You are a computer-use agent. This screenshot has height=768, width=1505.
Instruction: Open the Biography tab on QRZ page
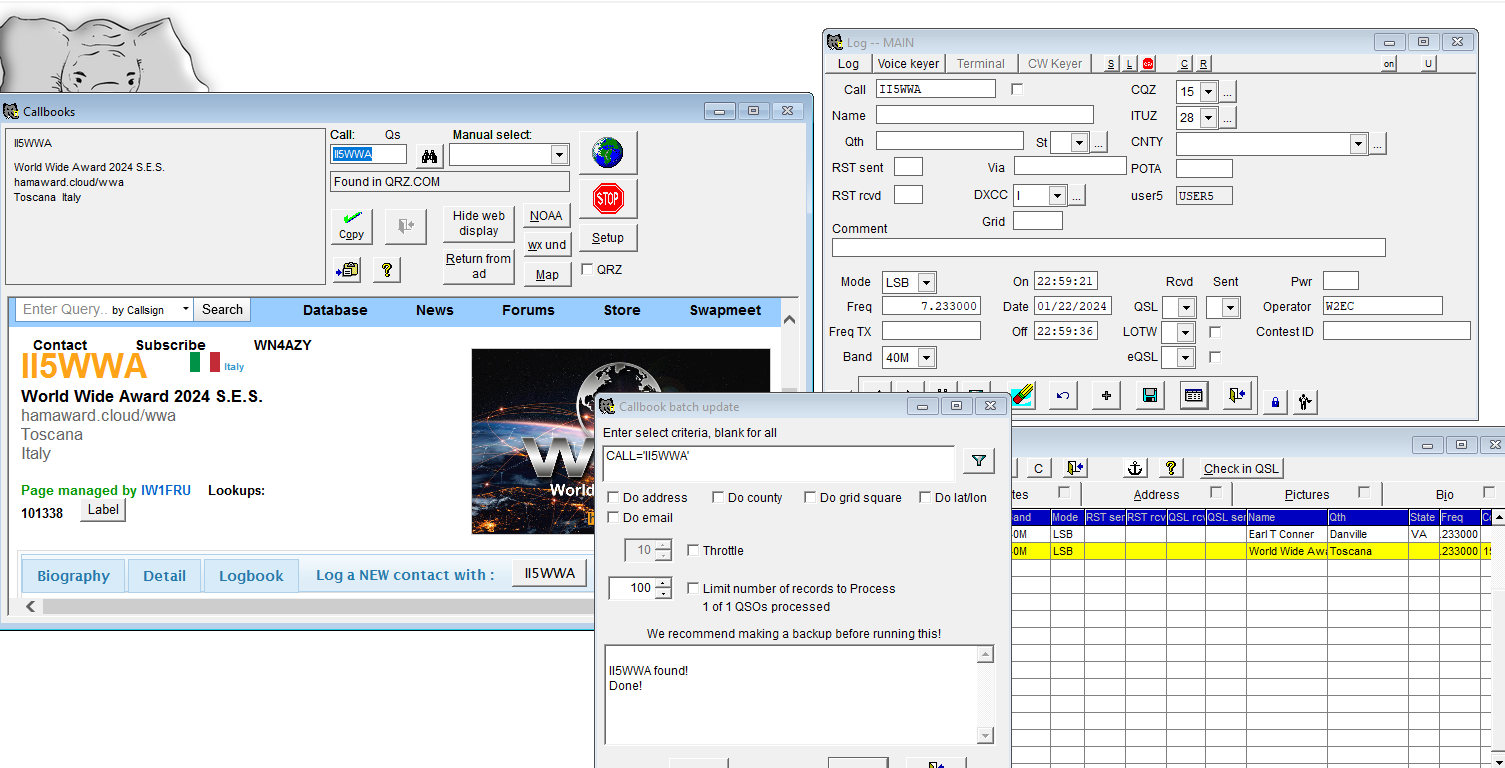pos(73,576)
